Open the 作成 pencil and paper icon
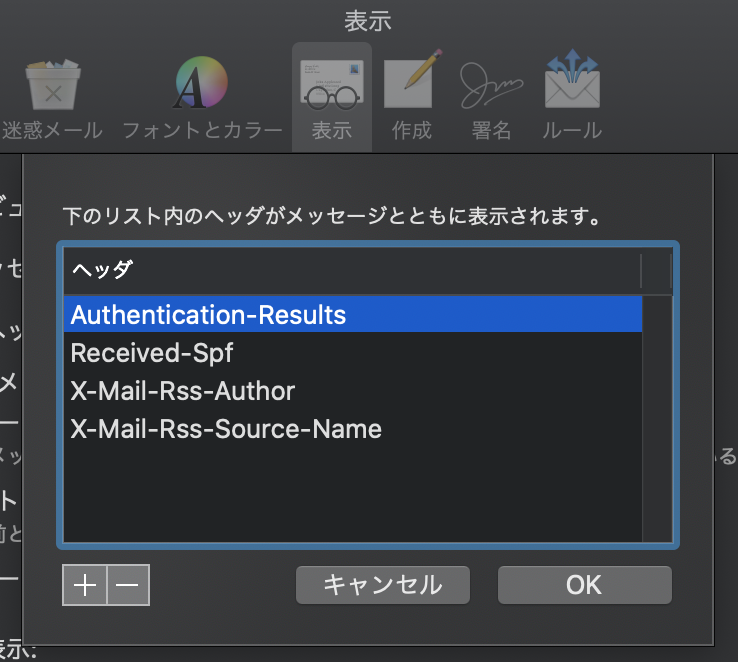The height and width of the screenshot is (662, 738). tap(413, 79)
